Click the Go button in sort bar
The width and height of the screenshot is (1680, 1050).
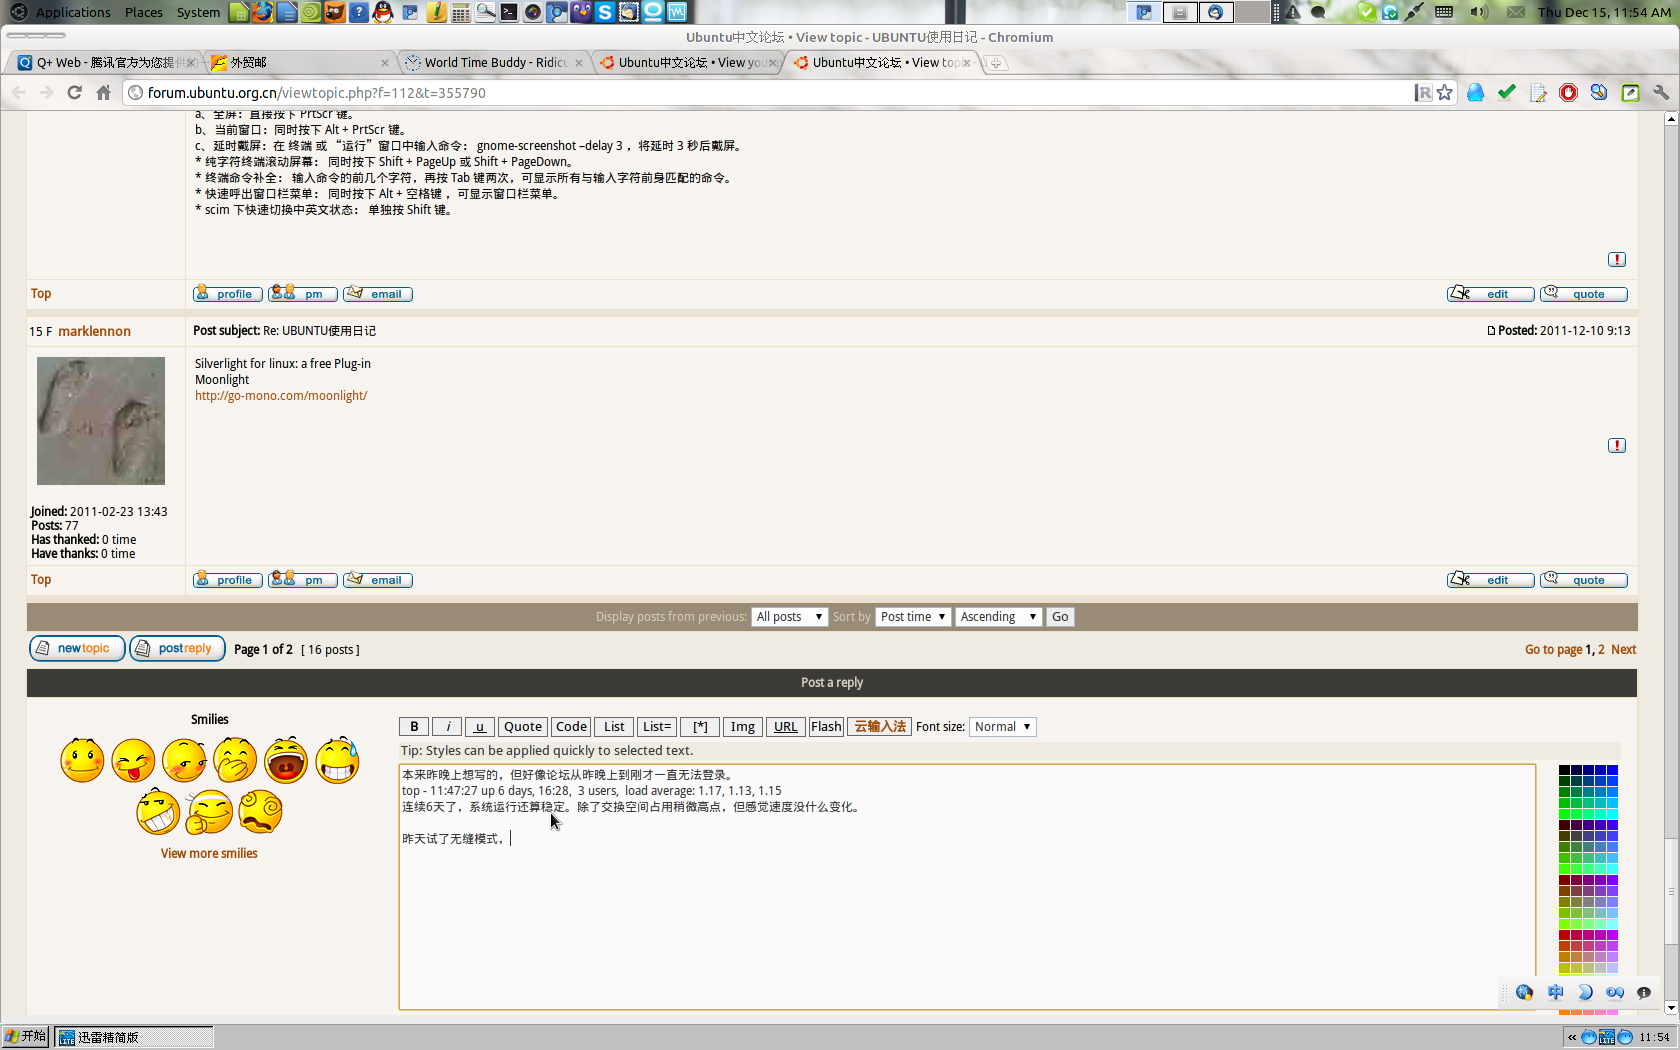[1060, 616]
